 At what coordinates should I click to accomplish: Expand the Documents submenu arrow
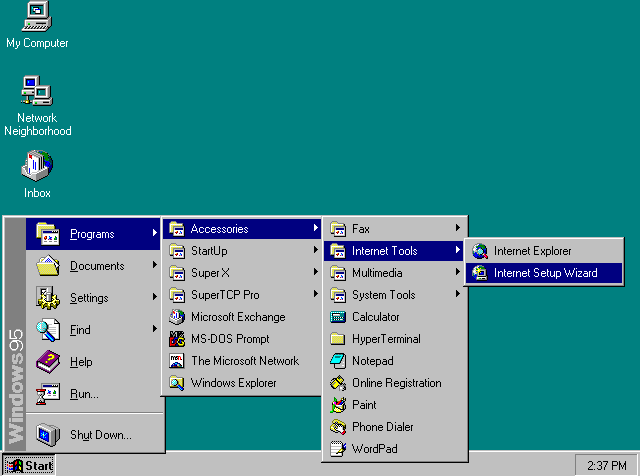point(155,265)
